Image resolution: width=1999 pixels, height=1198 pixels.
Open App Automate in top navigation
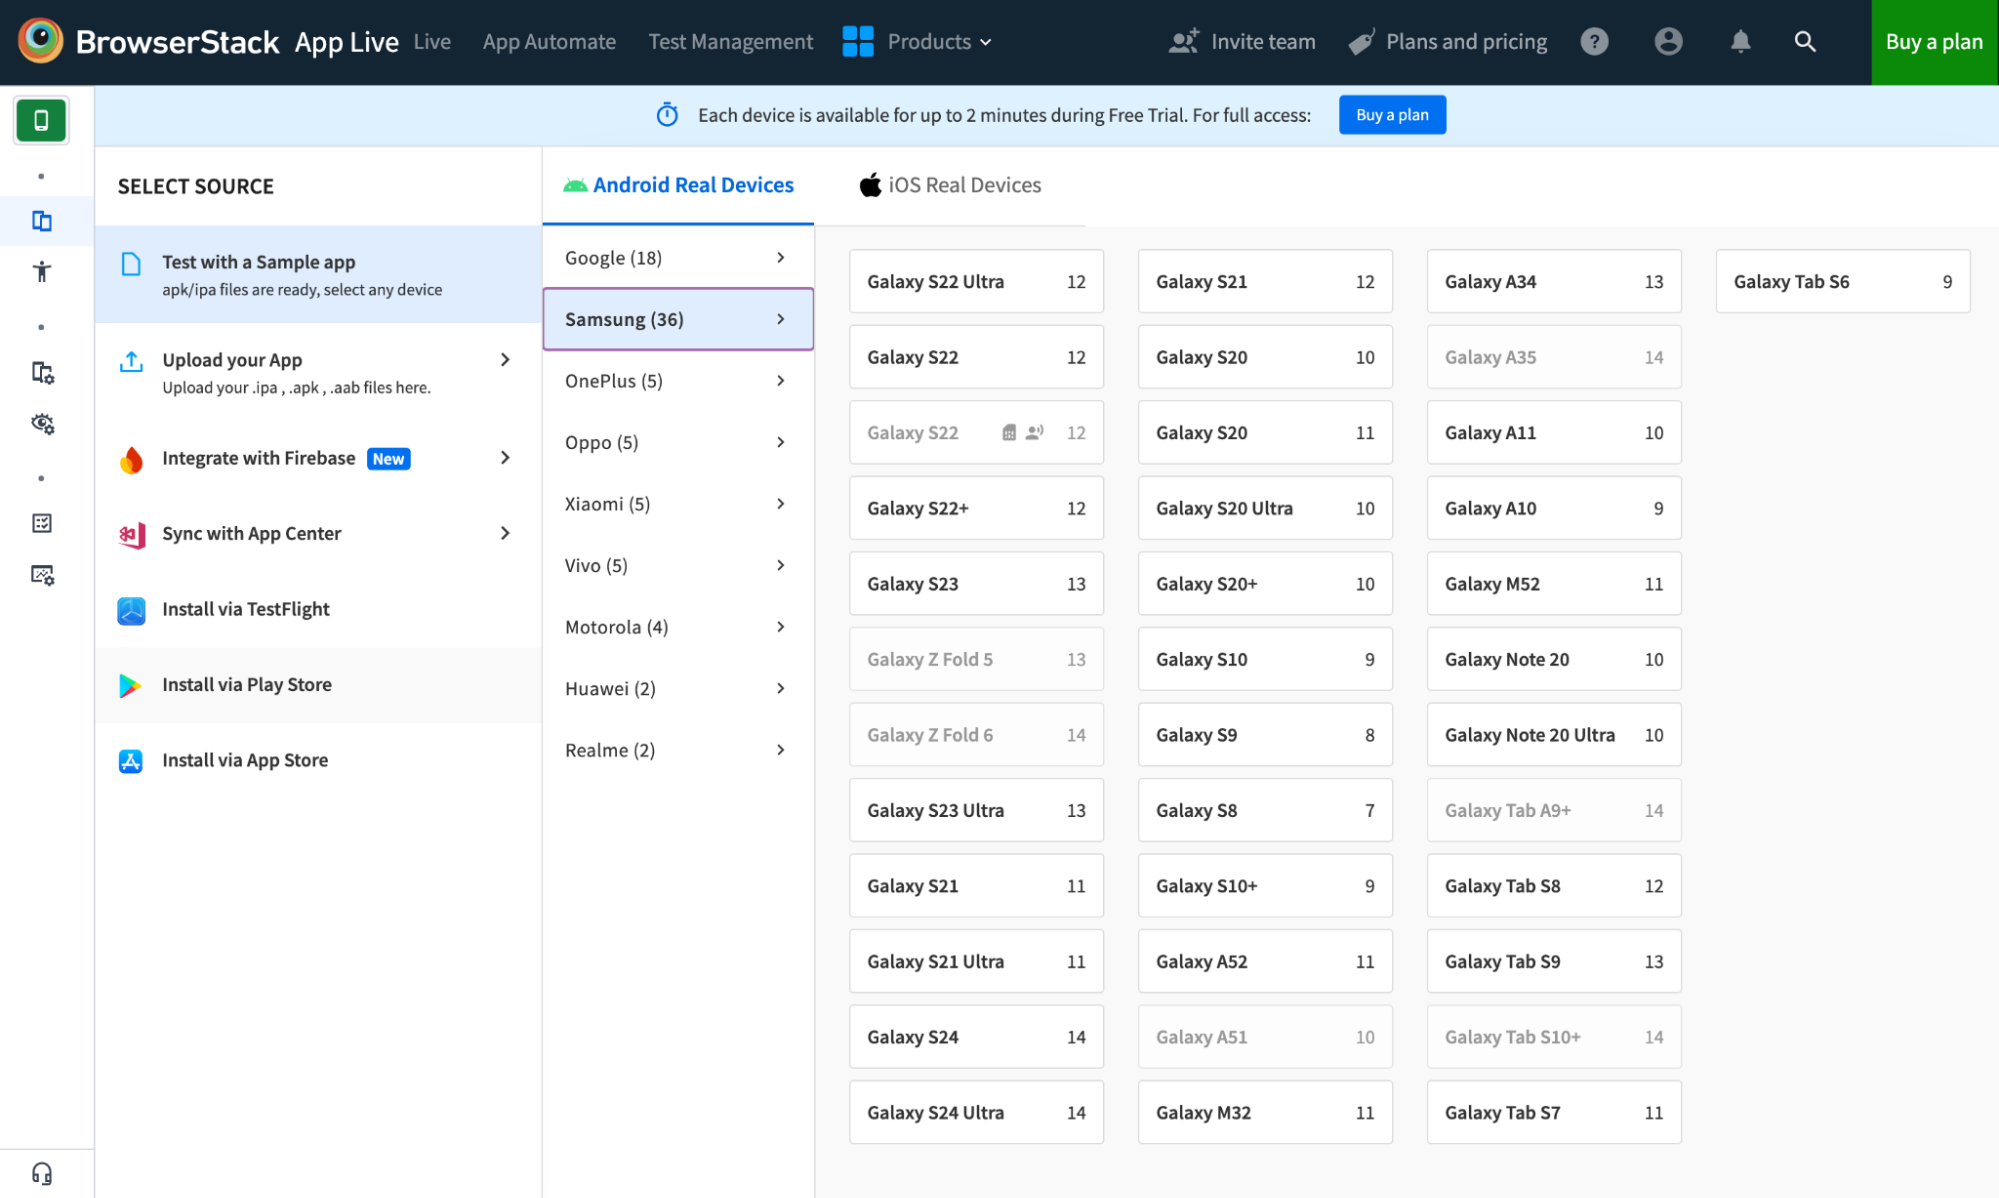549,41
